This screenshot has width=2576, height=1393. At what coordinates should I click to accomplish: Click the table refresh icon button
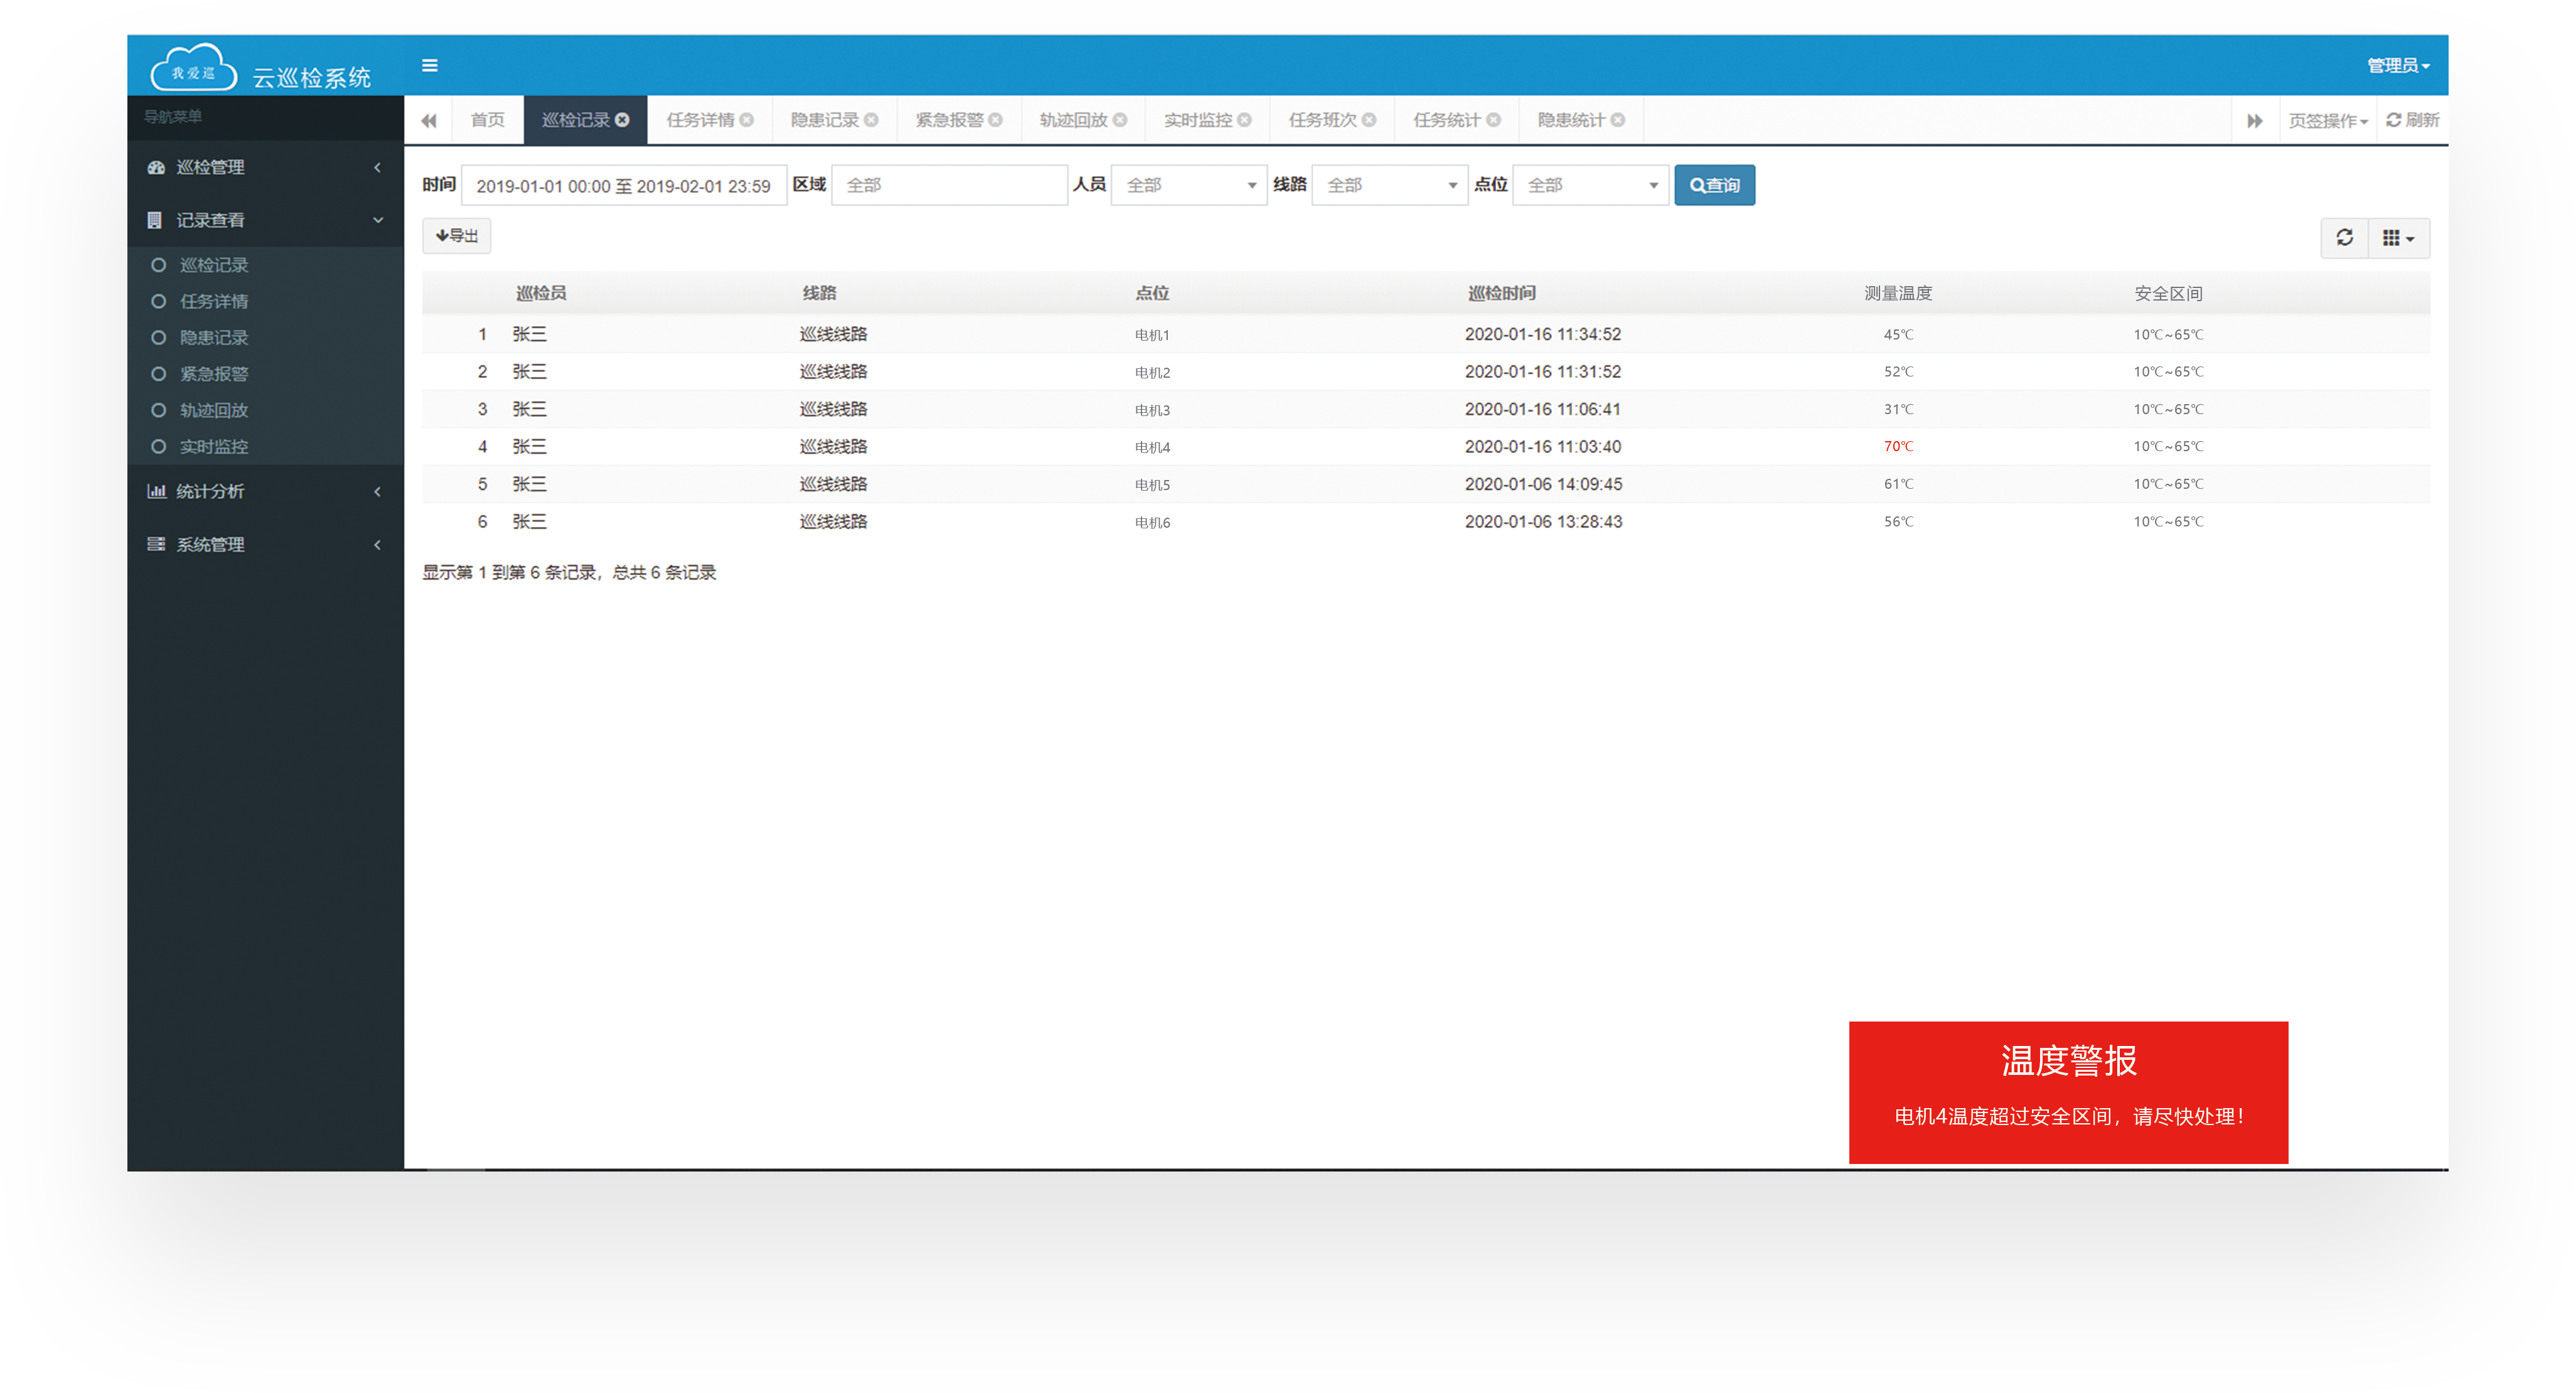(x=2344, y=238)
